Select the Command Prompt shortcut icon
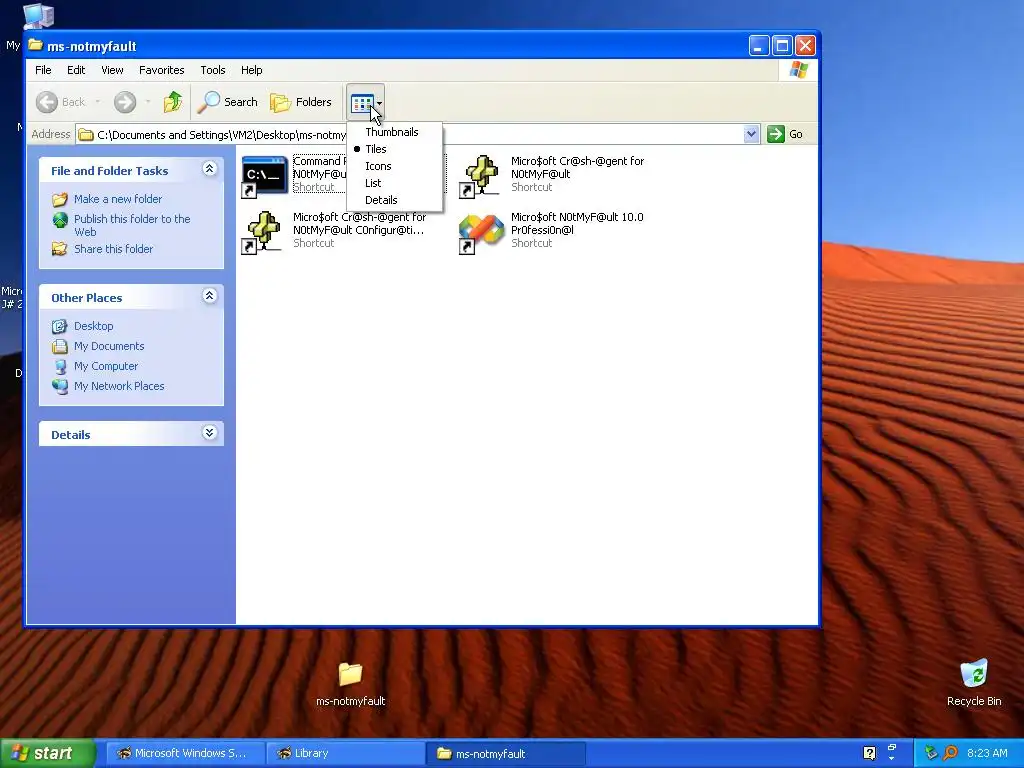The height and width of the screenshot is (768, 1024). (264, 176)
